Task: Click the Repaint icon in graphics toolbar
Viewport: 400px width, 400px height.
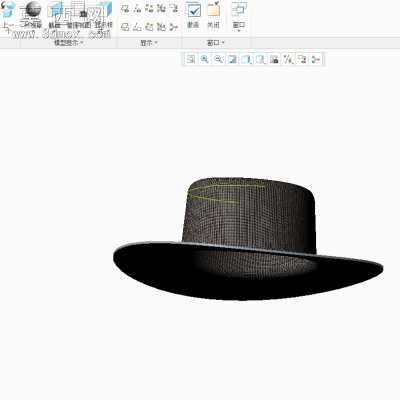Action: tap(232, 60)
